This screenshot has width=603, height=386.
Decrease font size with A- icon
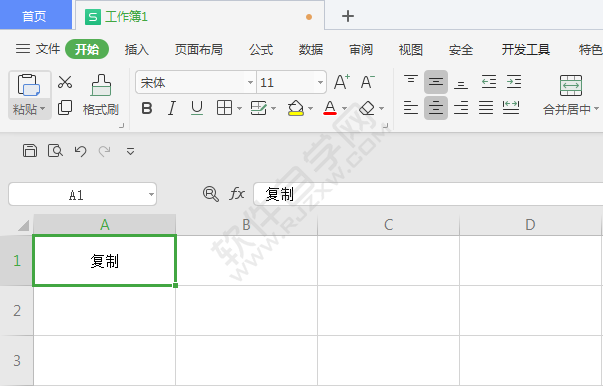(x=367, y=82)
